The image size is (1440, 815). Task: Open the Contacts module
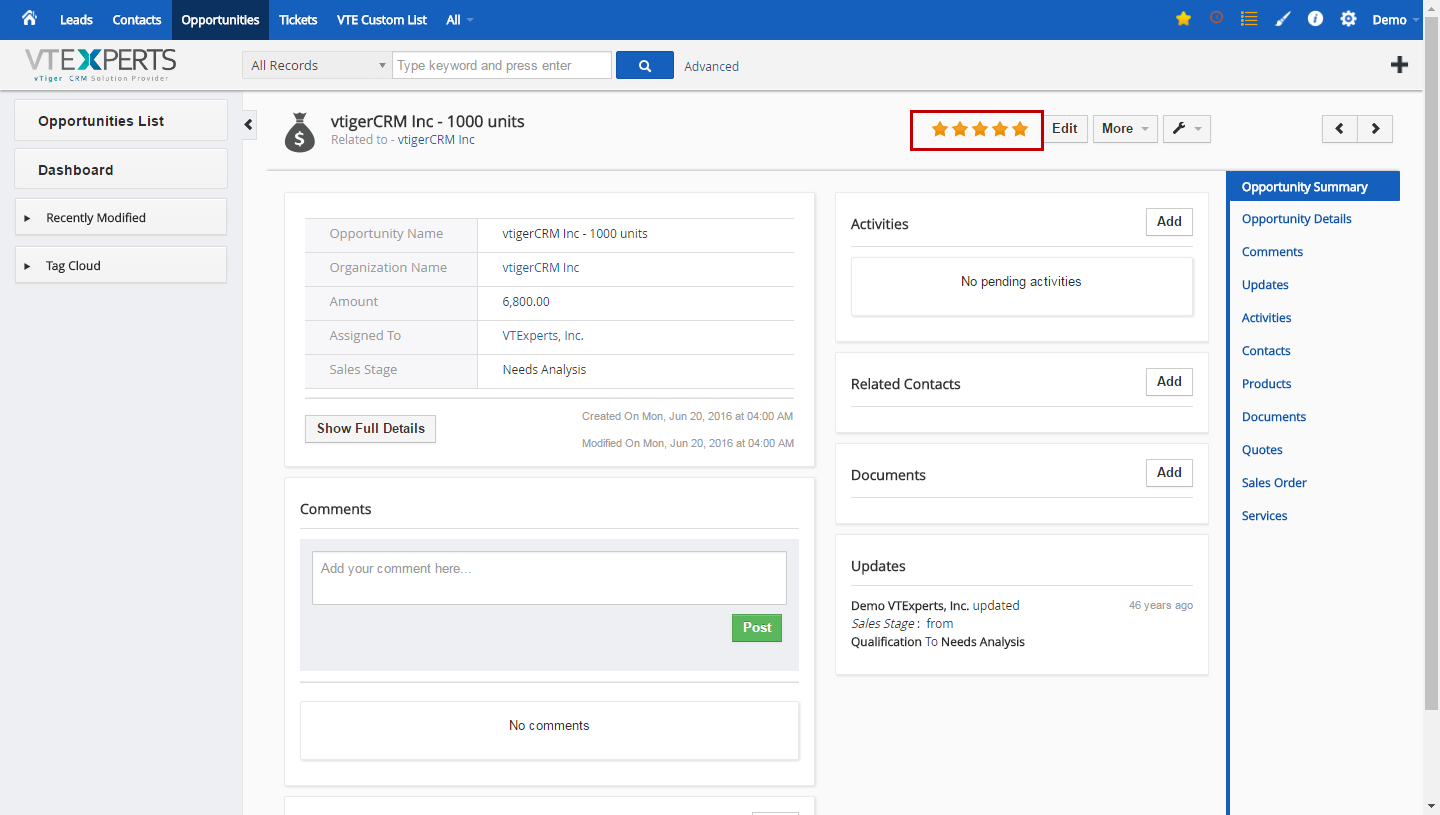coord(137,20)
